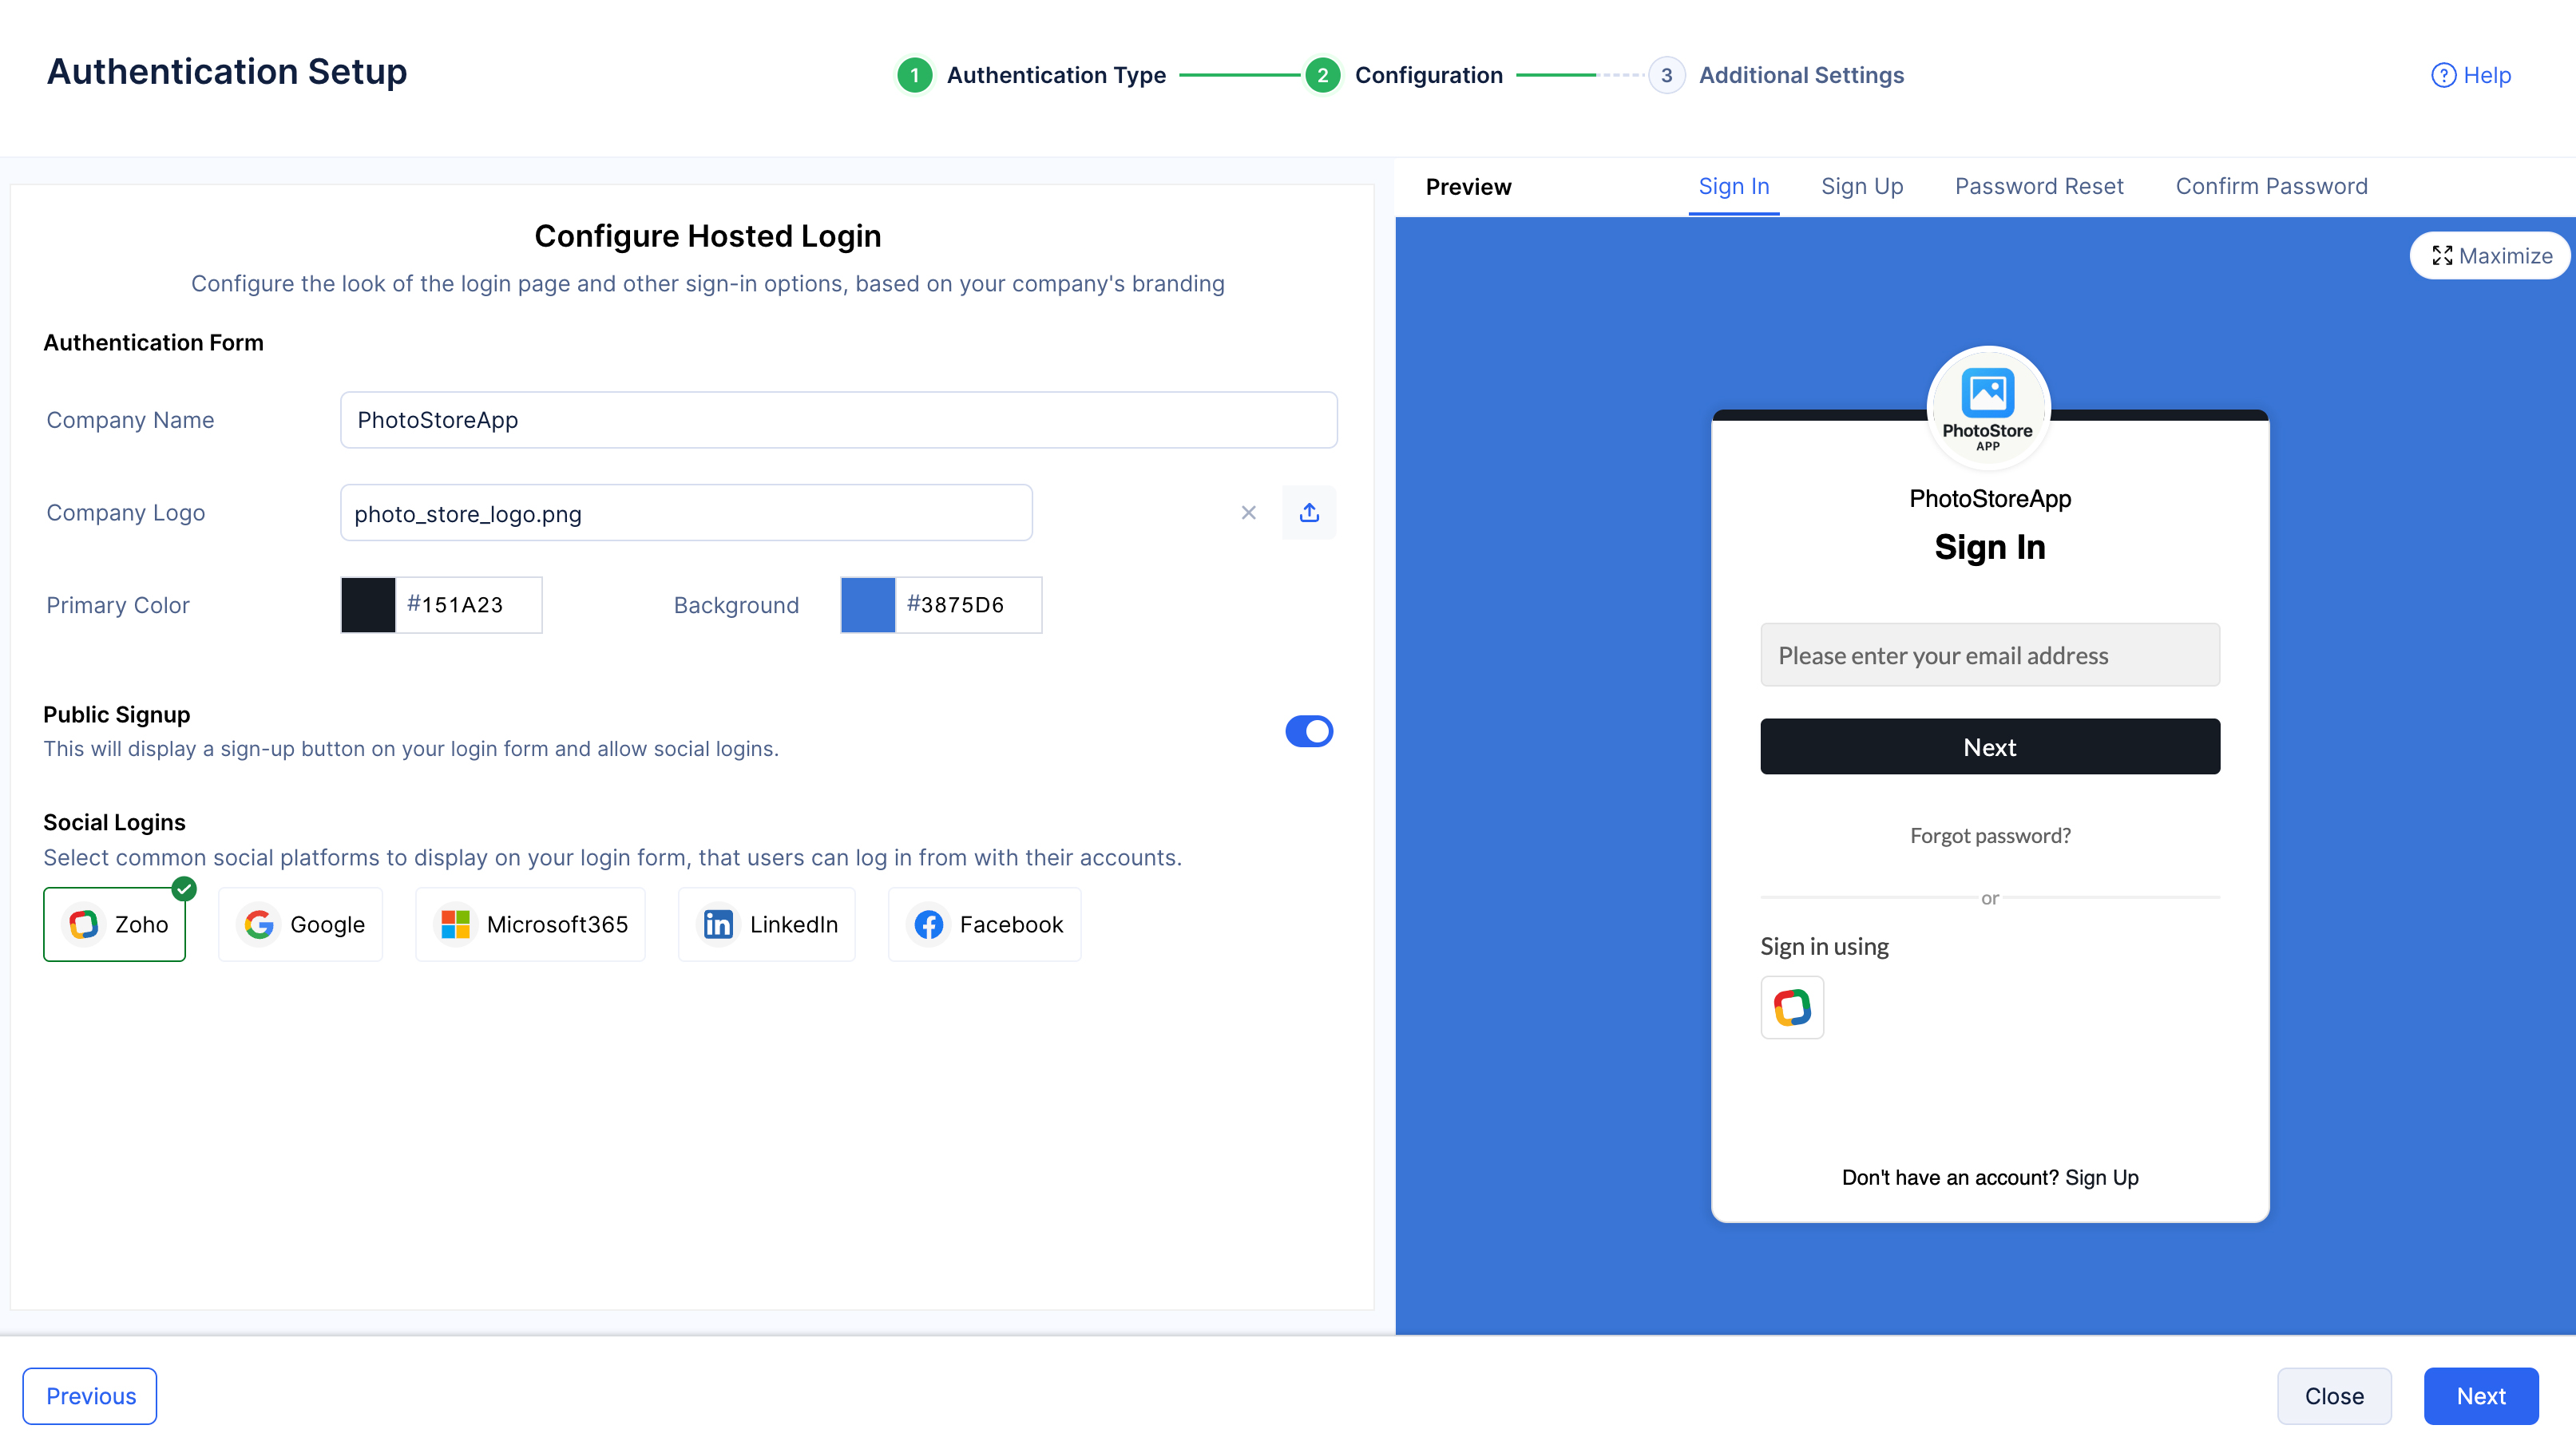Click the Help question mark icon
Image resolution: width=2576 pixels, height=1437 pixels.
pyautogui.click(x=2443, y=75)
